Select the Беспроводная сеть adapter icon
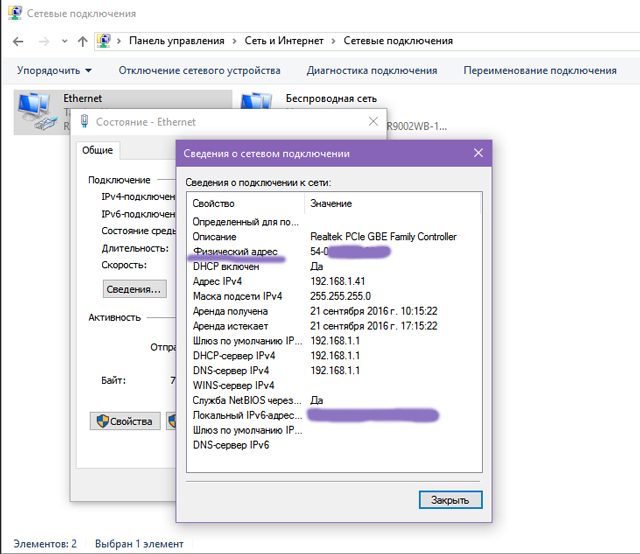Viewport: 640px width, 554px height. (x=256, y=101)
